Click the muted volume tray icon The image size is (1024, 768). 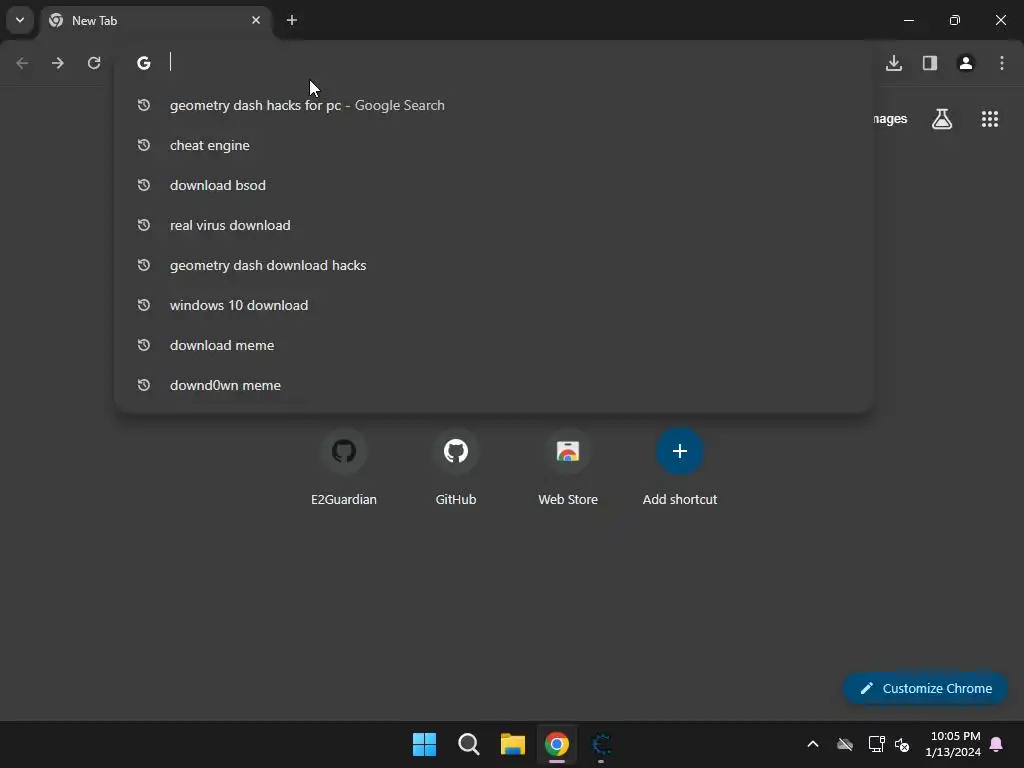pyautogui.click(x=902, y=744)
